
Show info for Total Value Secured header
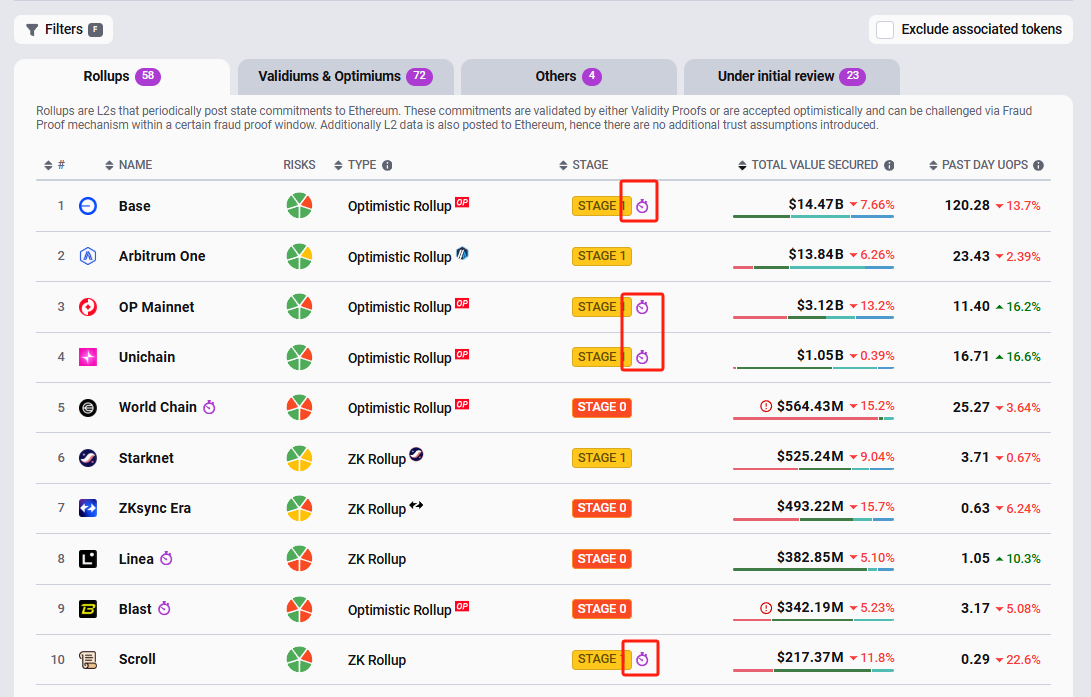click(x=889, y=166)
